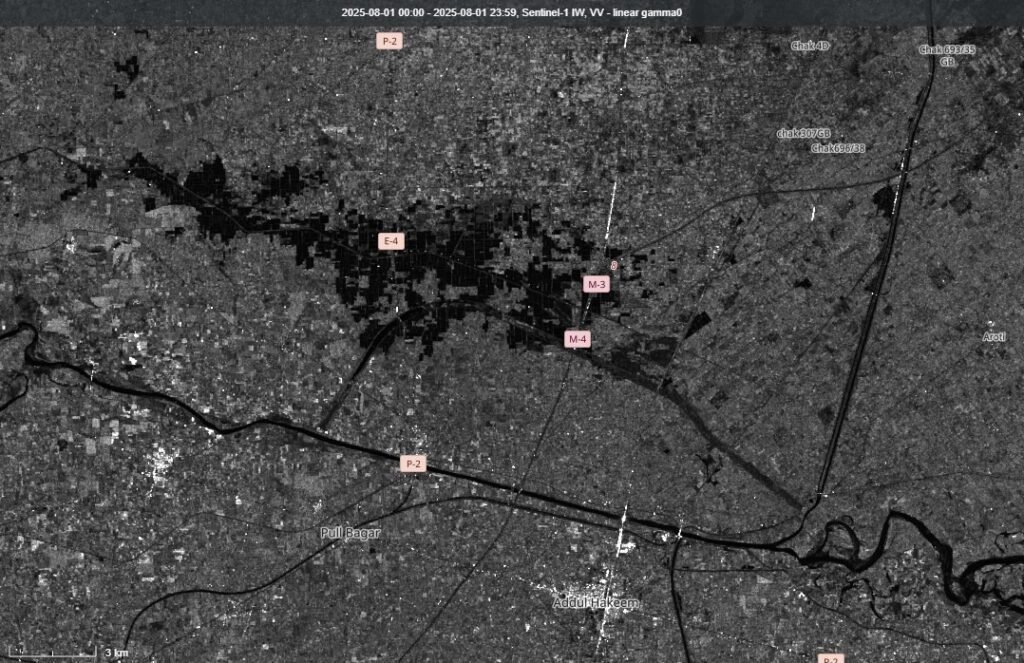1024x663 pixels.
Task: Click the Chak 4D place label
Action: (810, 46)
